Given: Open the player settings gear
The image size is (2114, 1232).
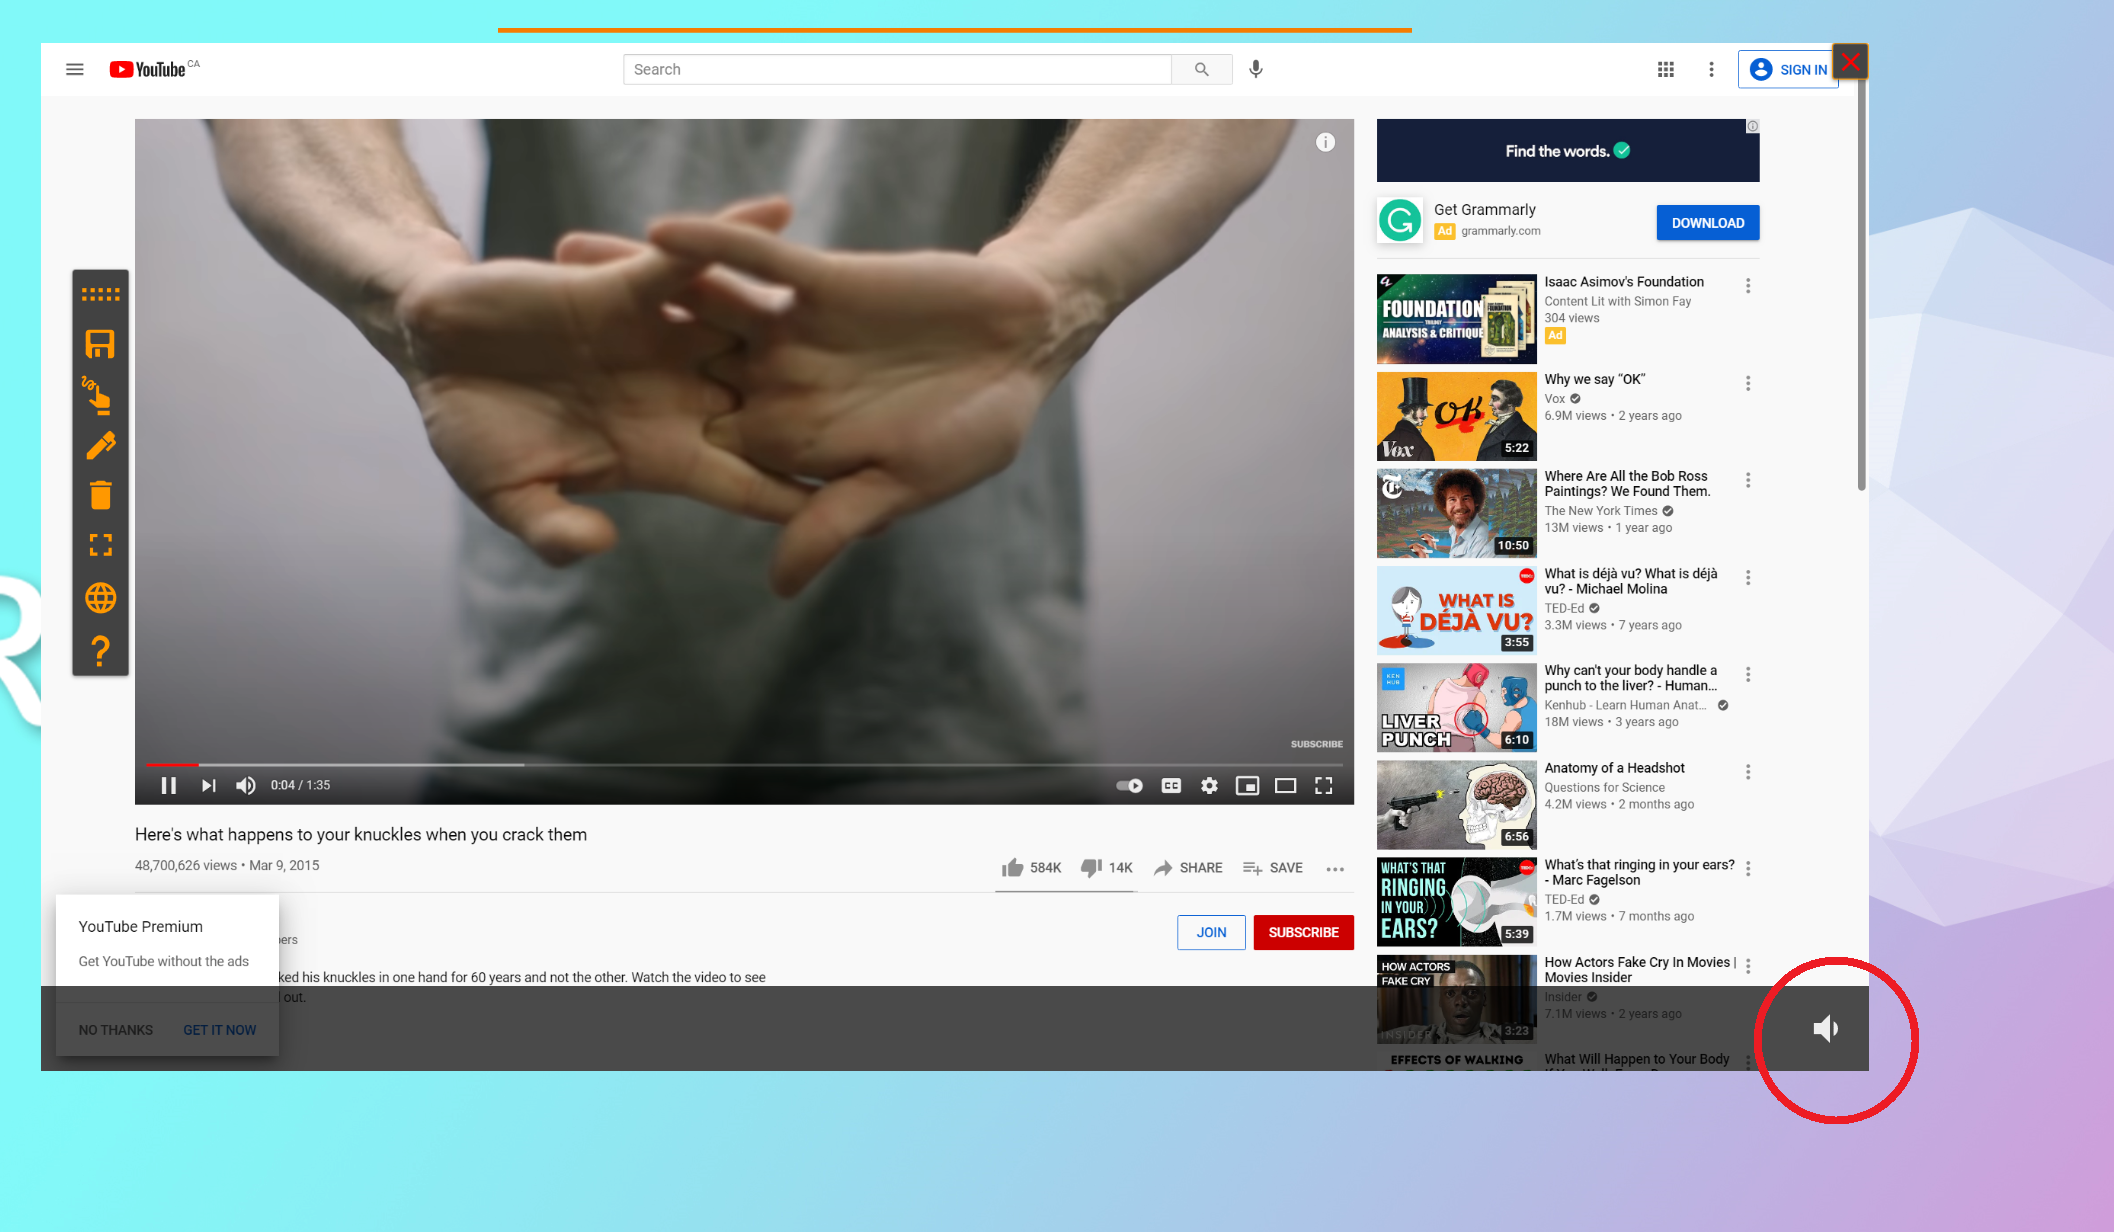Looking at the screenshot, I should click(1209, 786).
